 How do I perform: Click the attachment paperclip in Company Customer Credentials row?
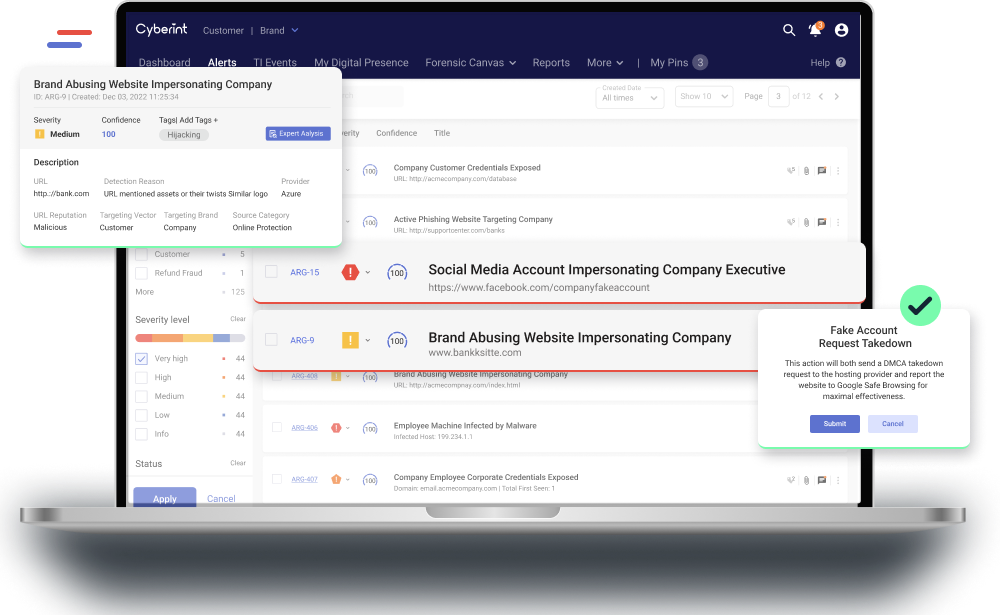coord(807,171)
